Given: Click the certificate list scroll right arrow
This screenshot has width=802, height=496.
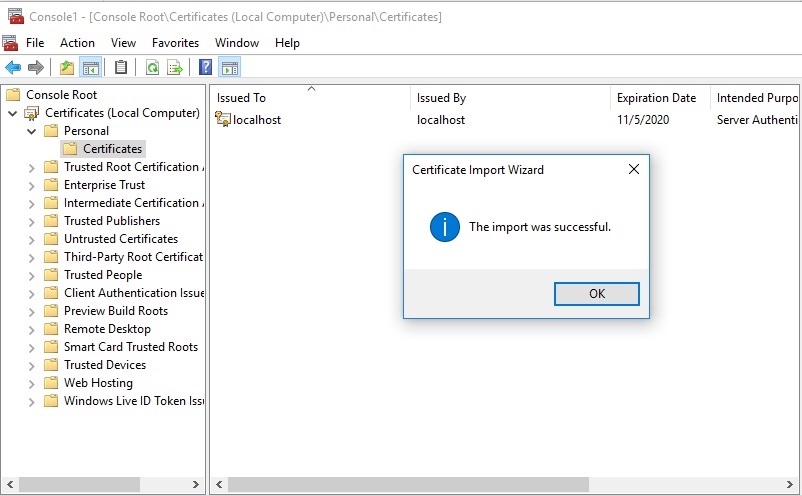Looking at the screenshot, I should tap(790, 484).
